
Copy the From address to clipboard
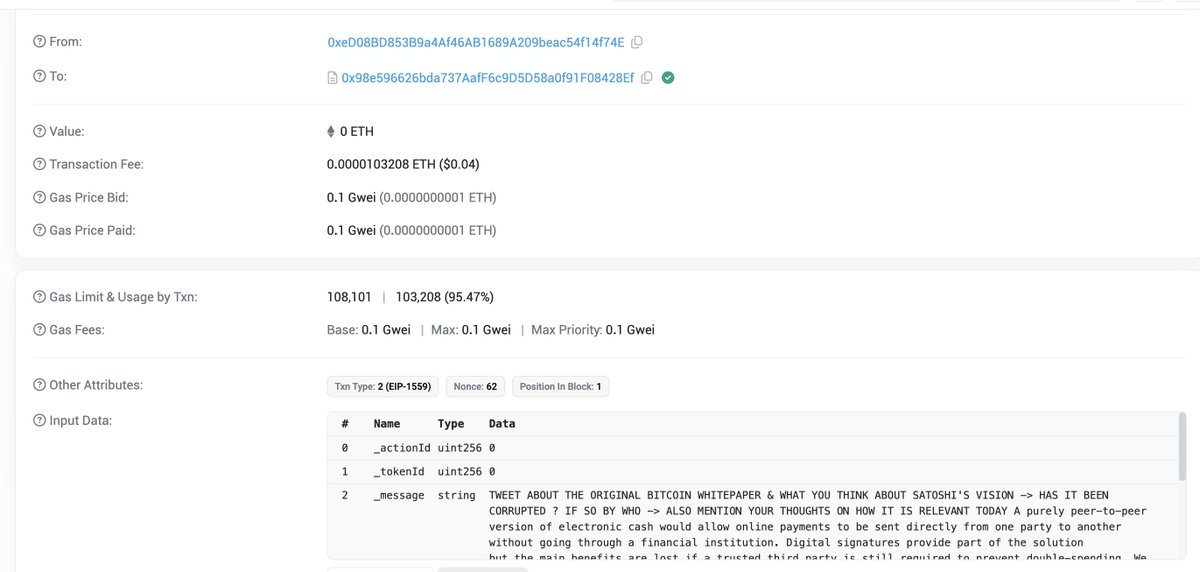point(637,42)
